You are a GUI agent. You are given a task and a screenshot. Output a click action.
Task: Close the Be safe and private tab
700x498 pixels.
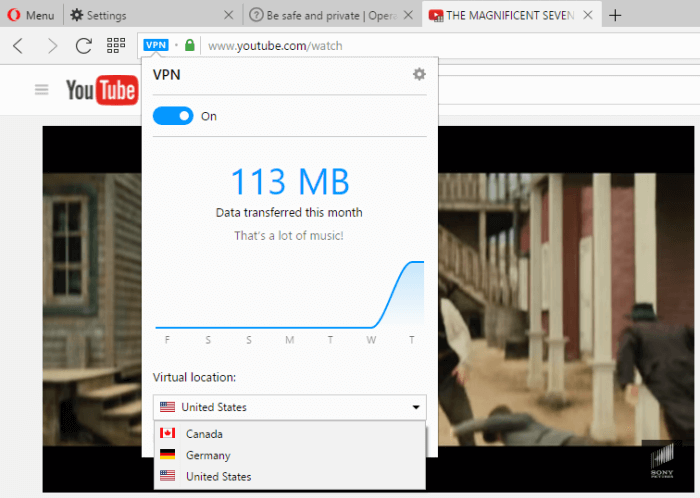(x=408, y=15)
